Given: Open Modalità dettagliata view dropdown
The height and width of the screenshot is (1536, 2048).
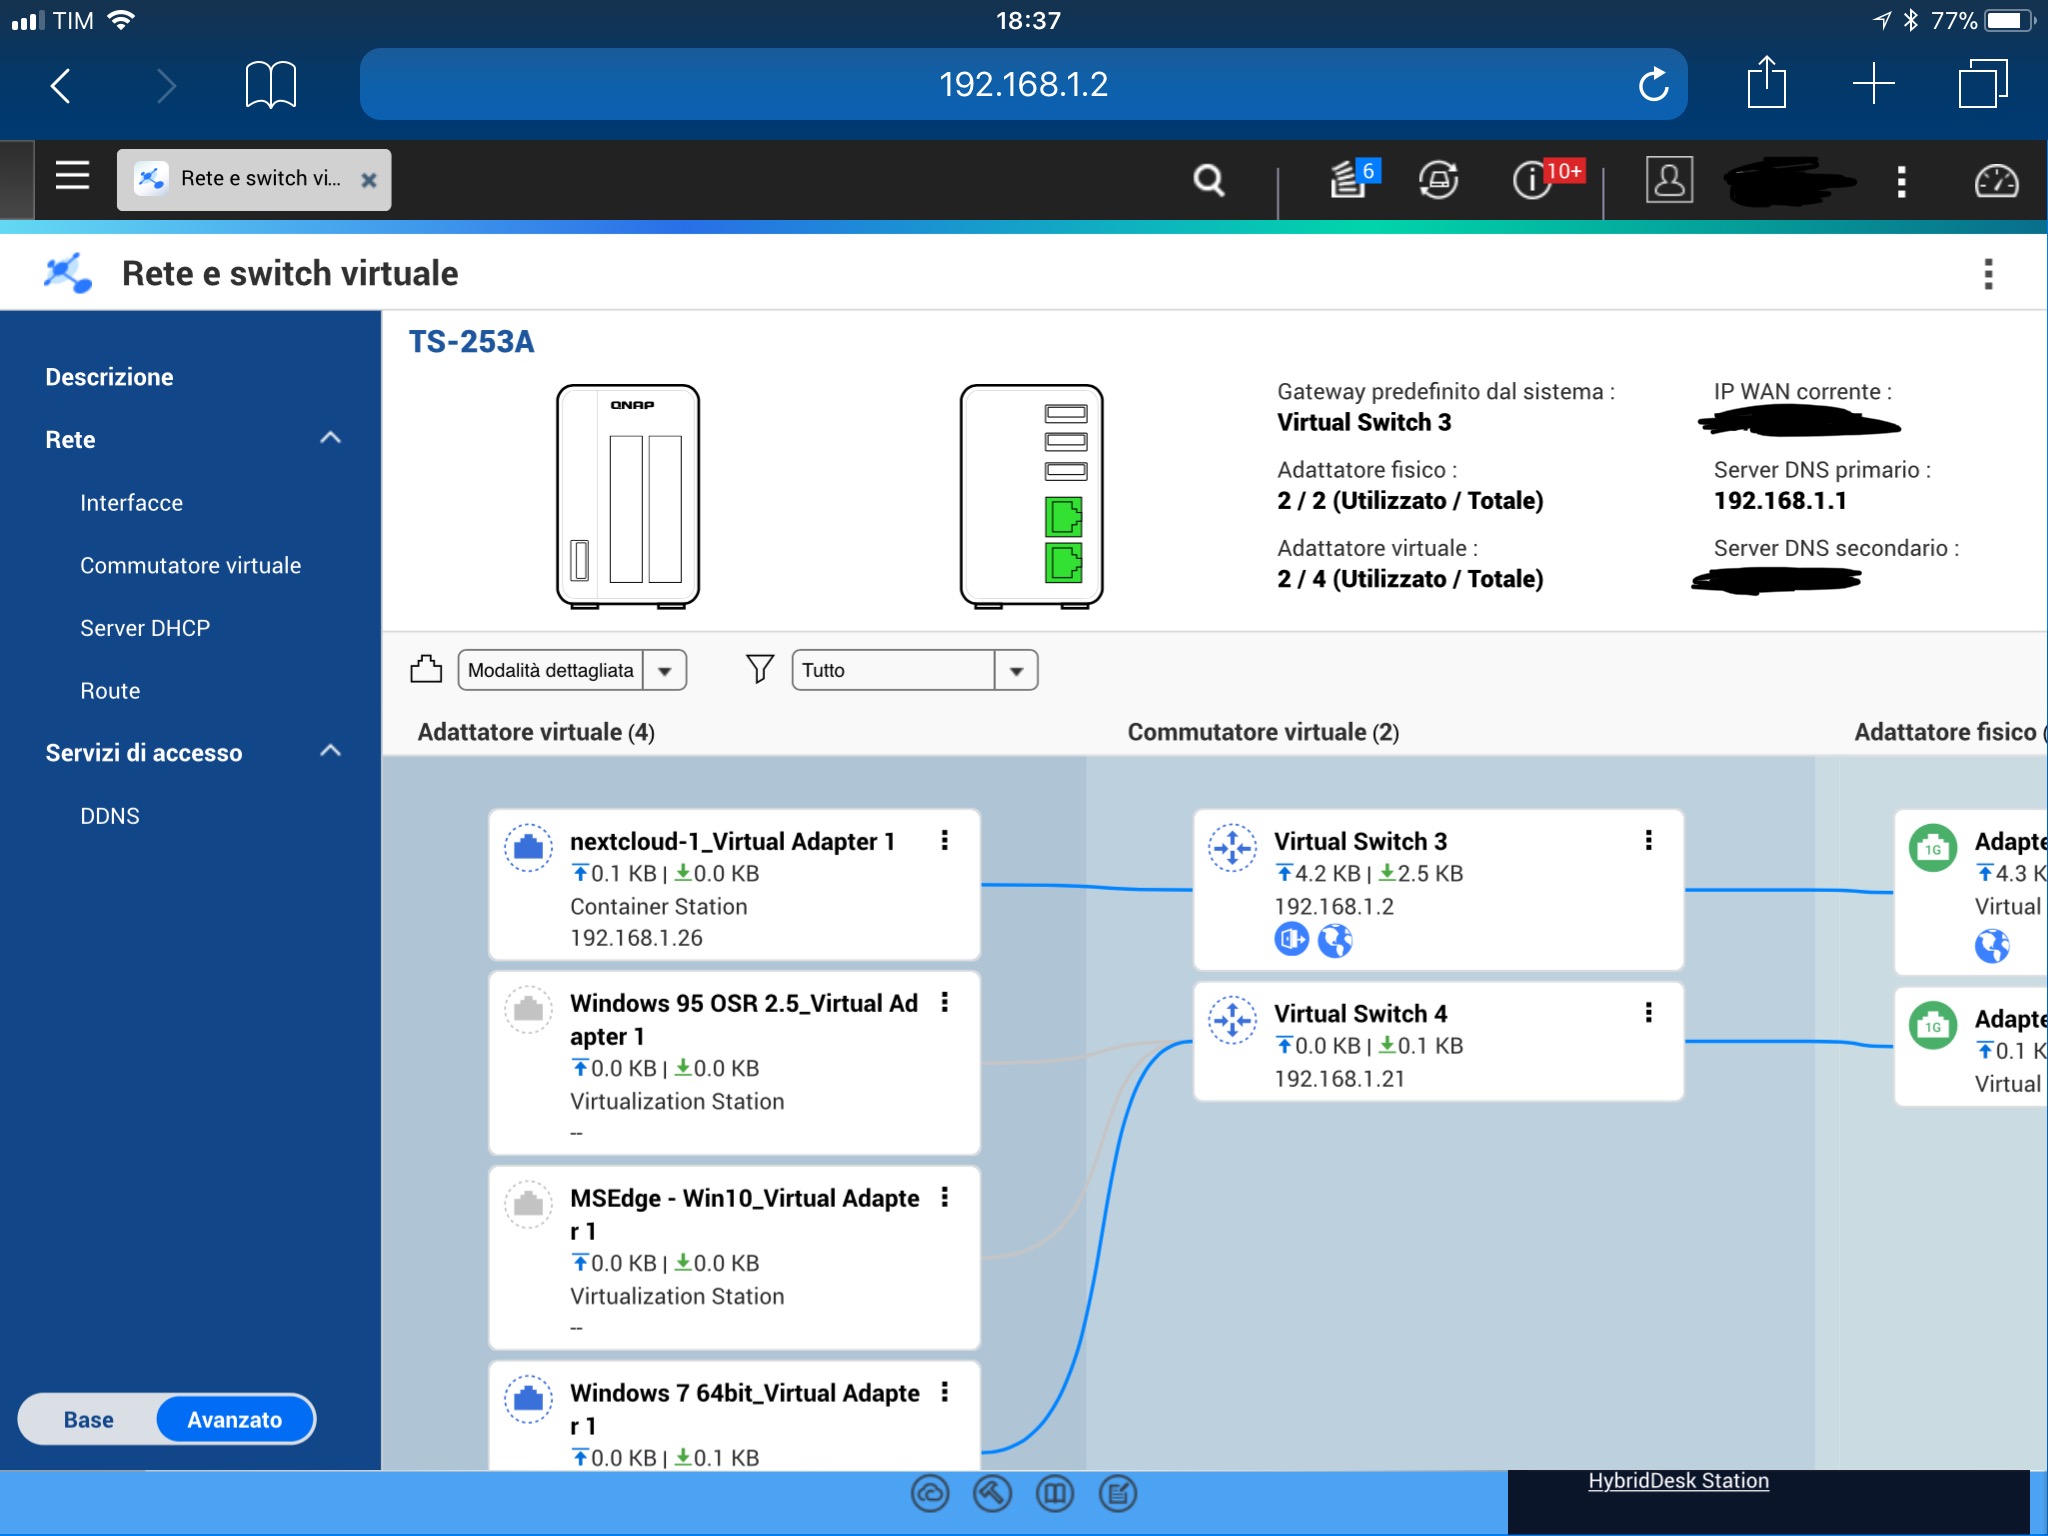Looking at the screenshot, I should click(571, 670).
